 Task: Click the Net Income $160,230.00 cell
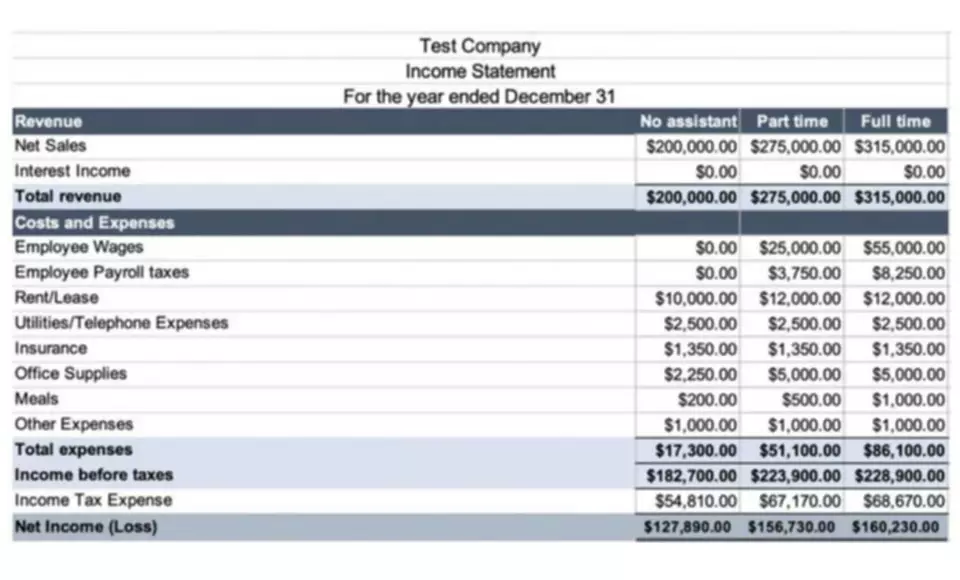(x=896, y=527)
